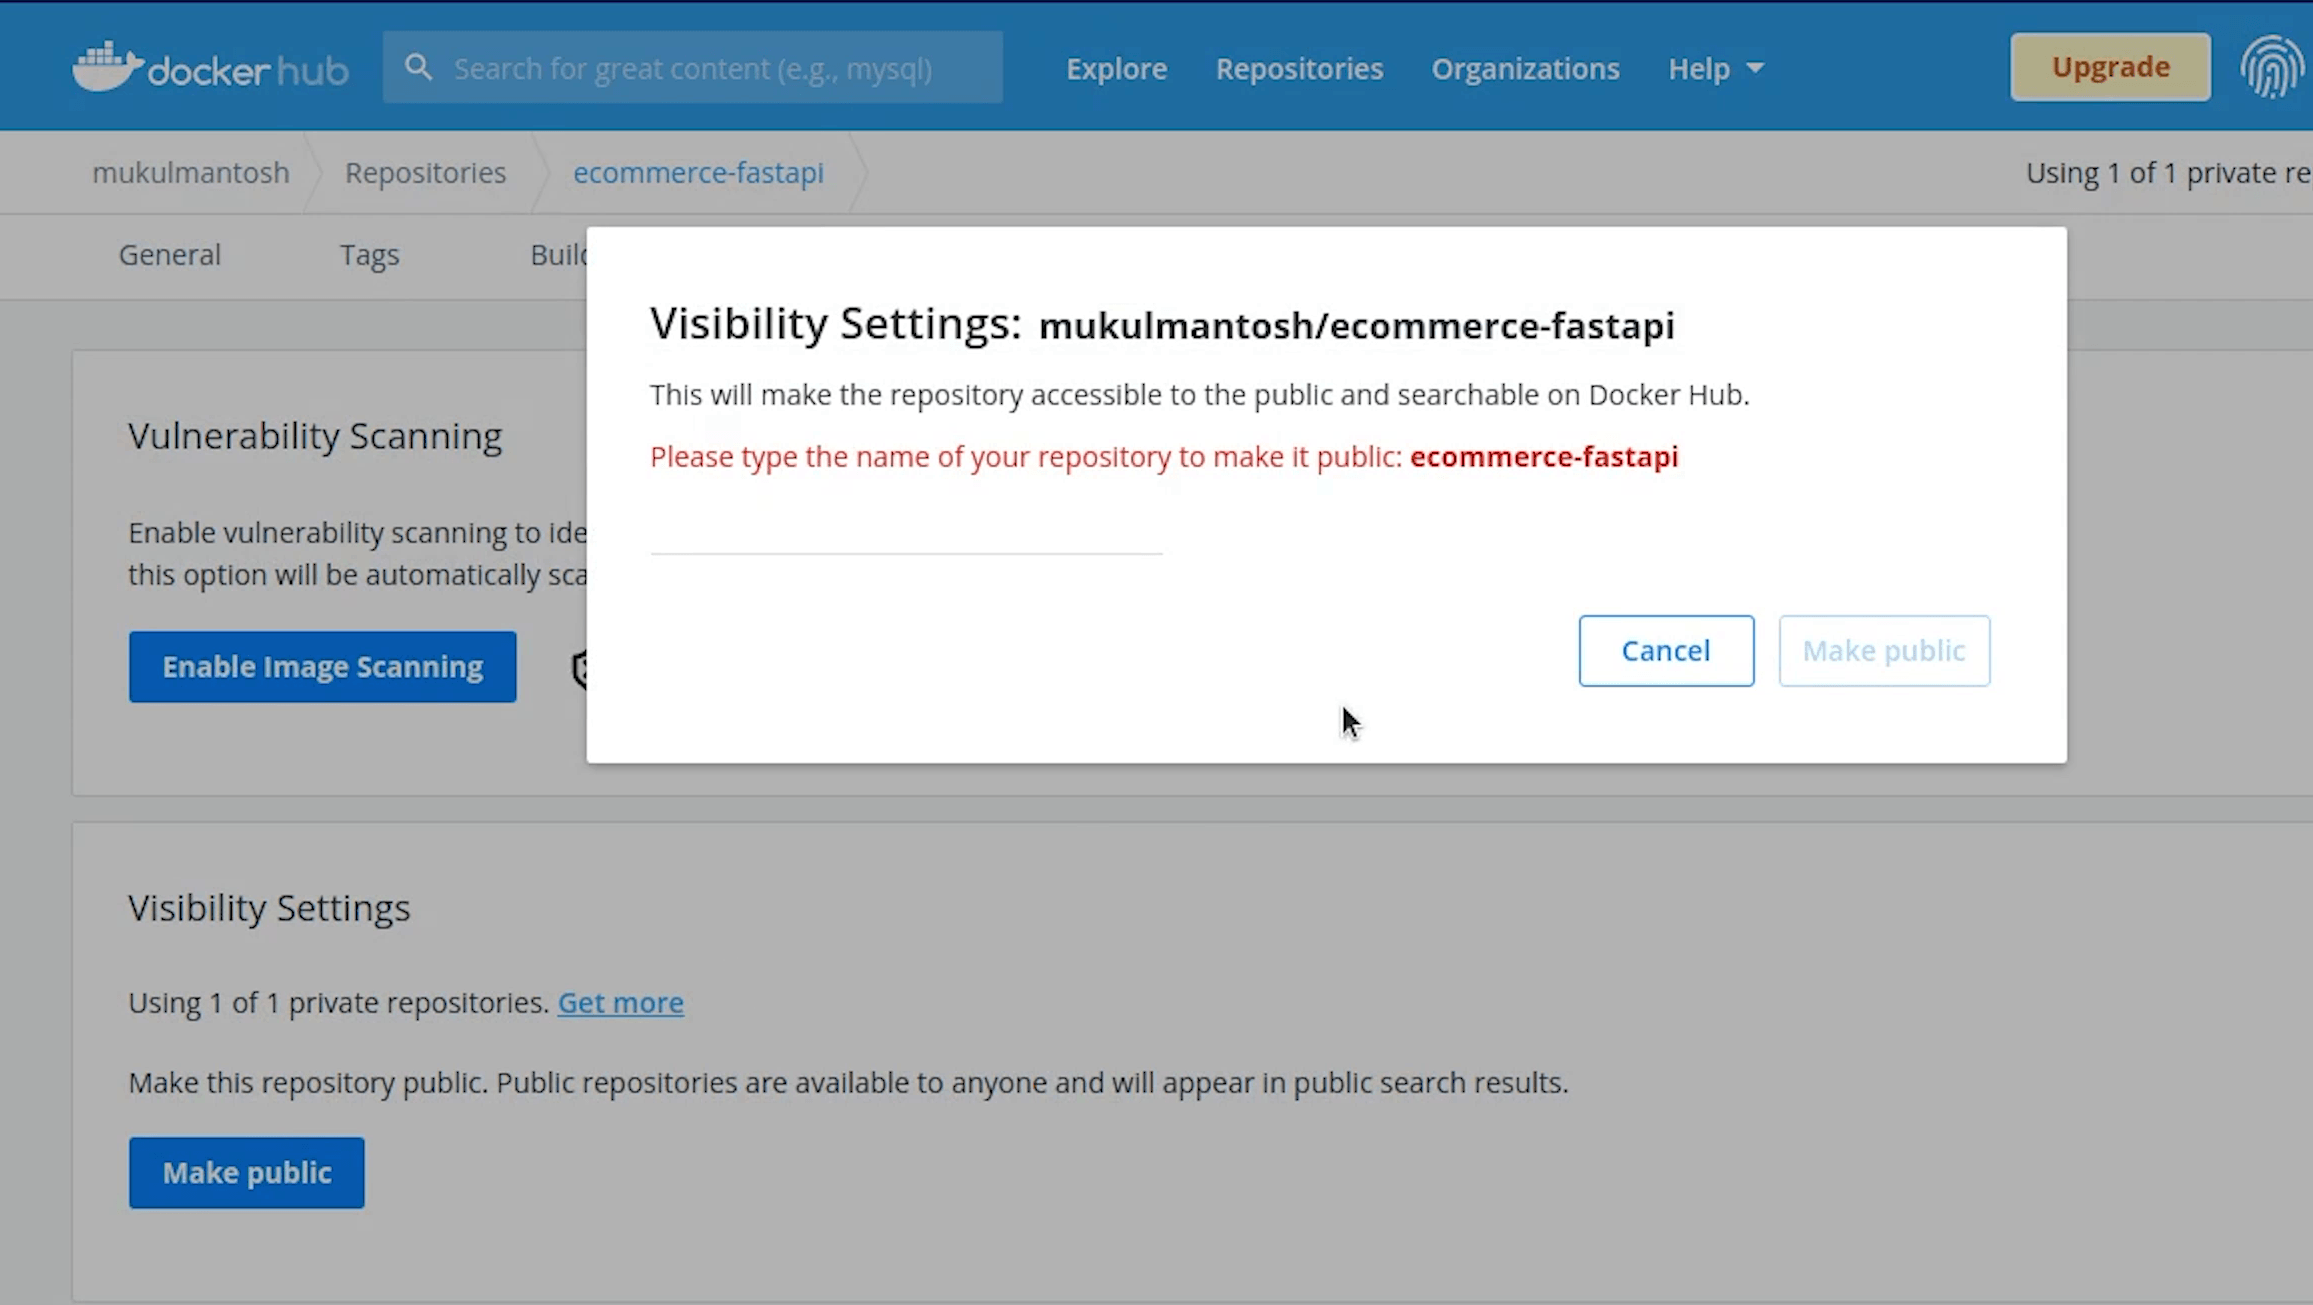Open the Explore menu item
Screen dimensions: 2313x1305
1116,68
